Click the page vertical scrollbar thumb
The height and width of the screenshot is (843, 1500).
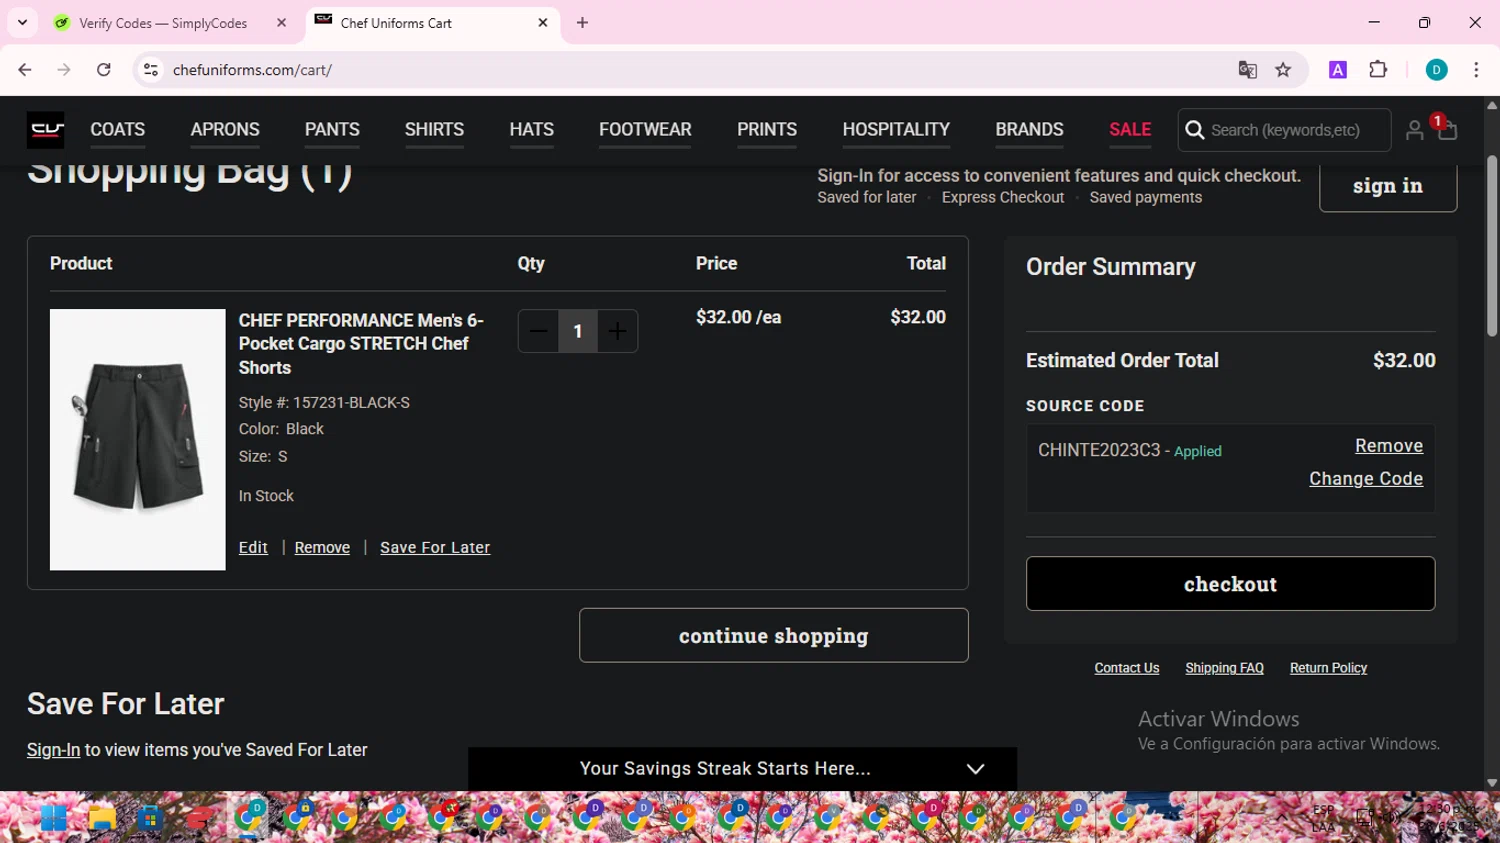pos(1492,245)
